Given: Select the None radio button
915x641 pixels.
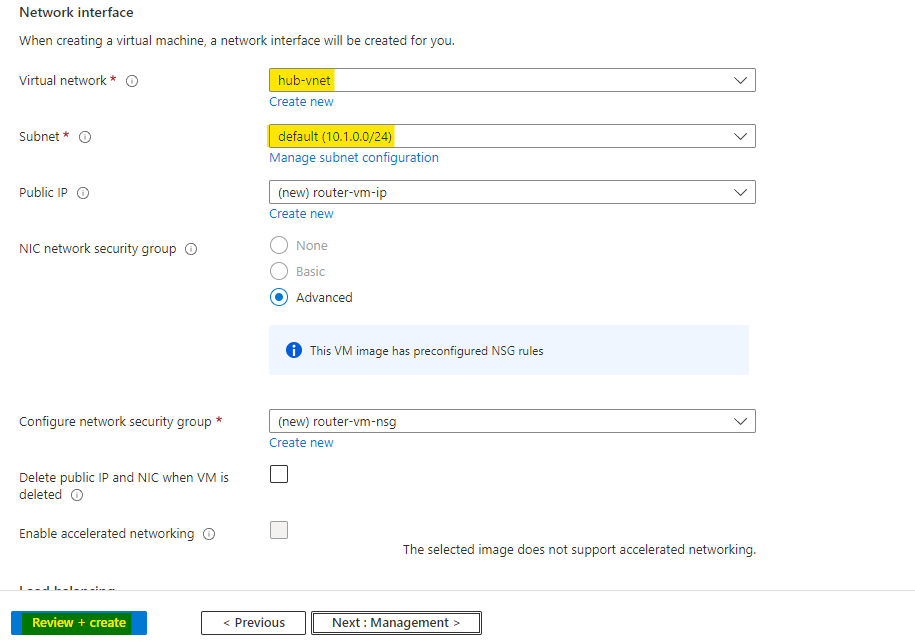Looking at the screenshot, I should pyautogui.click(x=279, y=246).
